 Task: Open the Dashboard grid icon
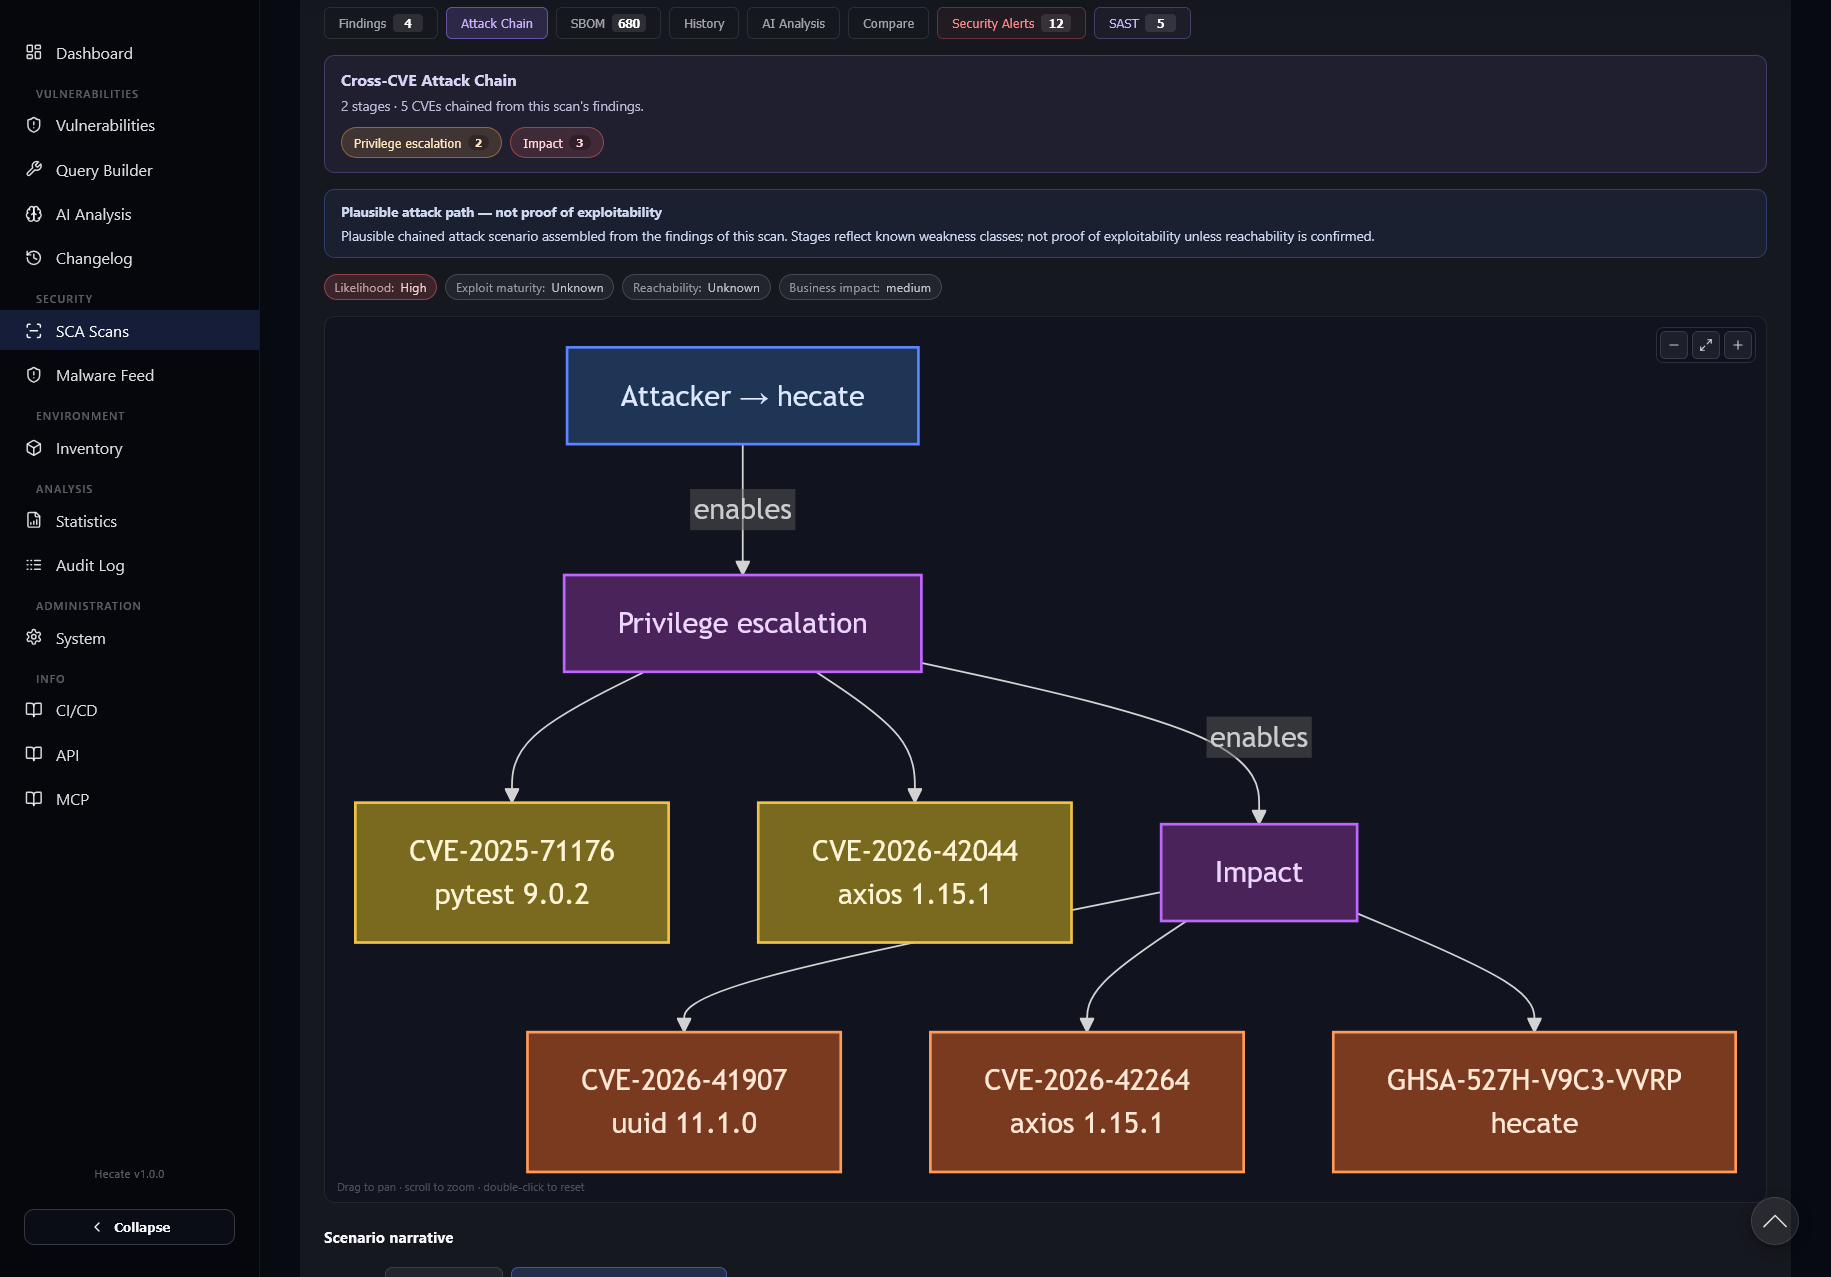34,52
